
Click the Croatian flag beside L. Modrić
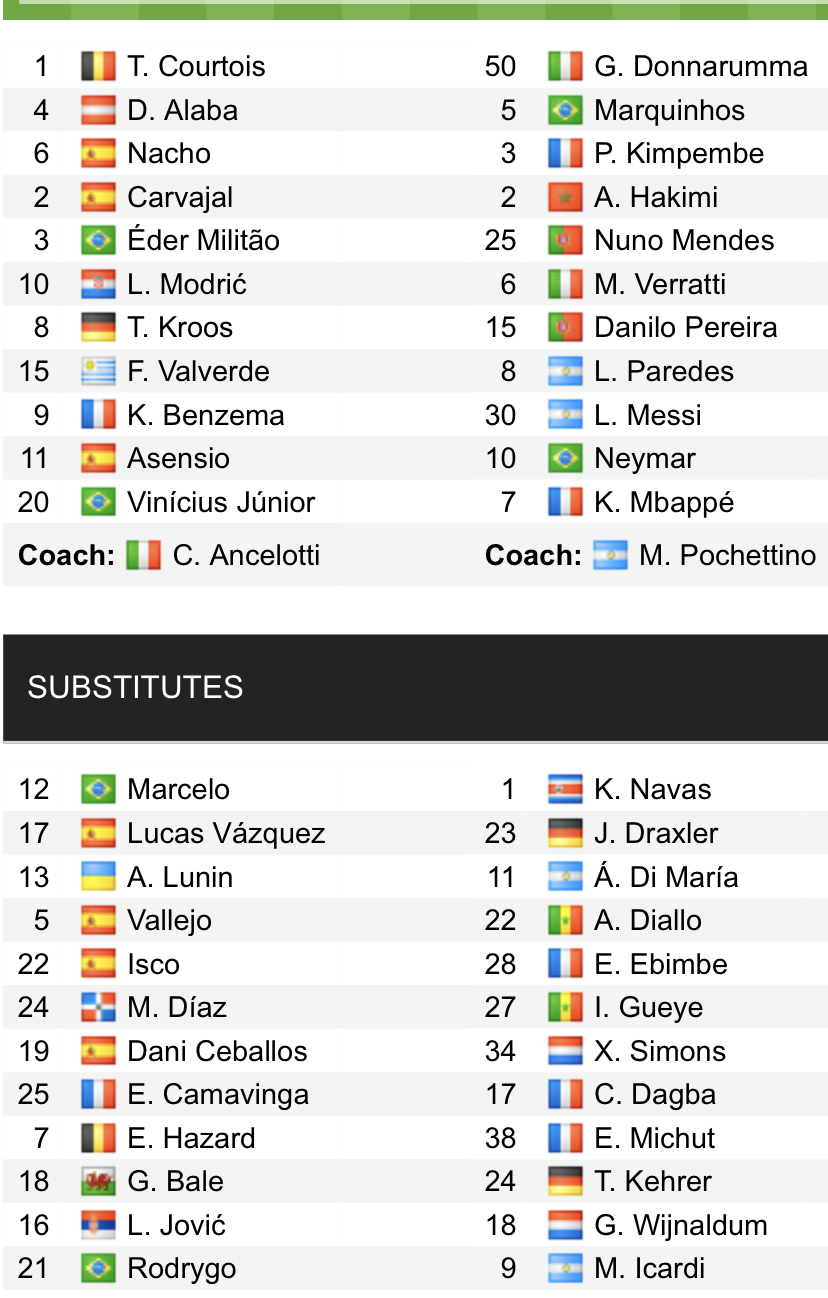pyautogui.click(x=97, y=285)
